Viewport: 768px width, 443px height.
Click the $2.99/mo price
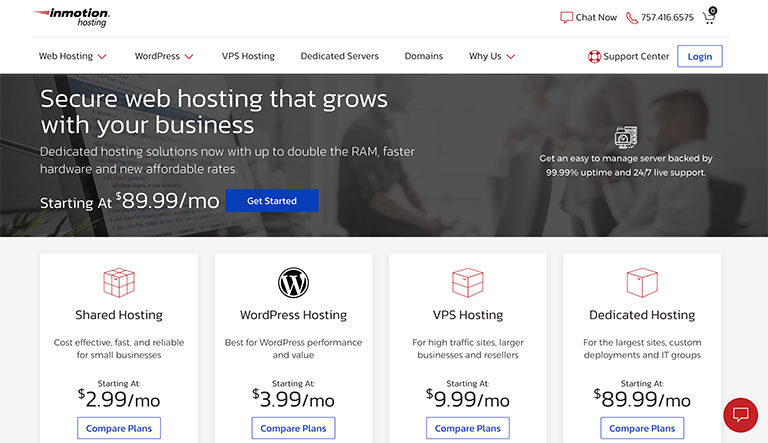click(x=119, y=399)
